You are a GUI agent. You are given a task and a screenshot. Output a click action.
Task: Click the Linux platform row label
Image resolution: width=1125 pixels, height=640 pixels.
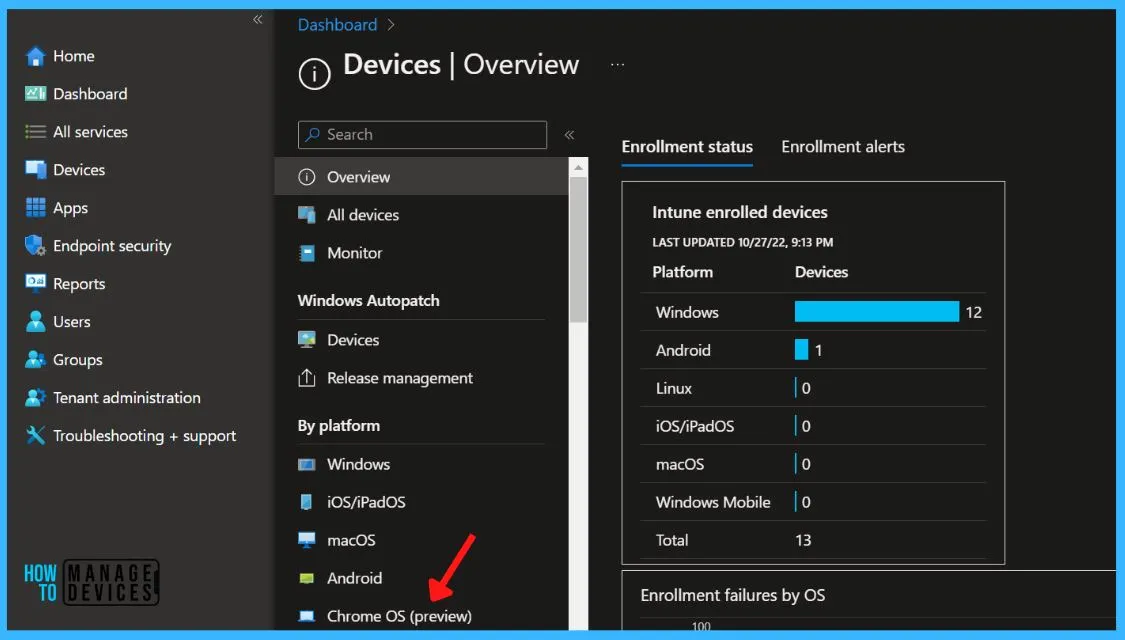[674, 388]
